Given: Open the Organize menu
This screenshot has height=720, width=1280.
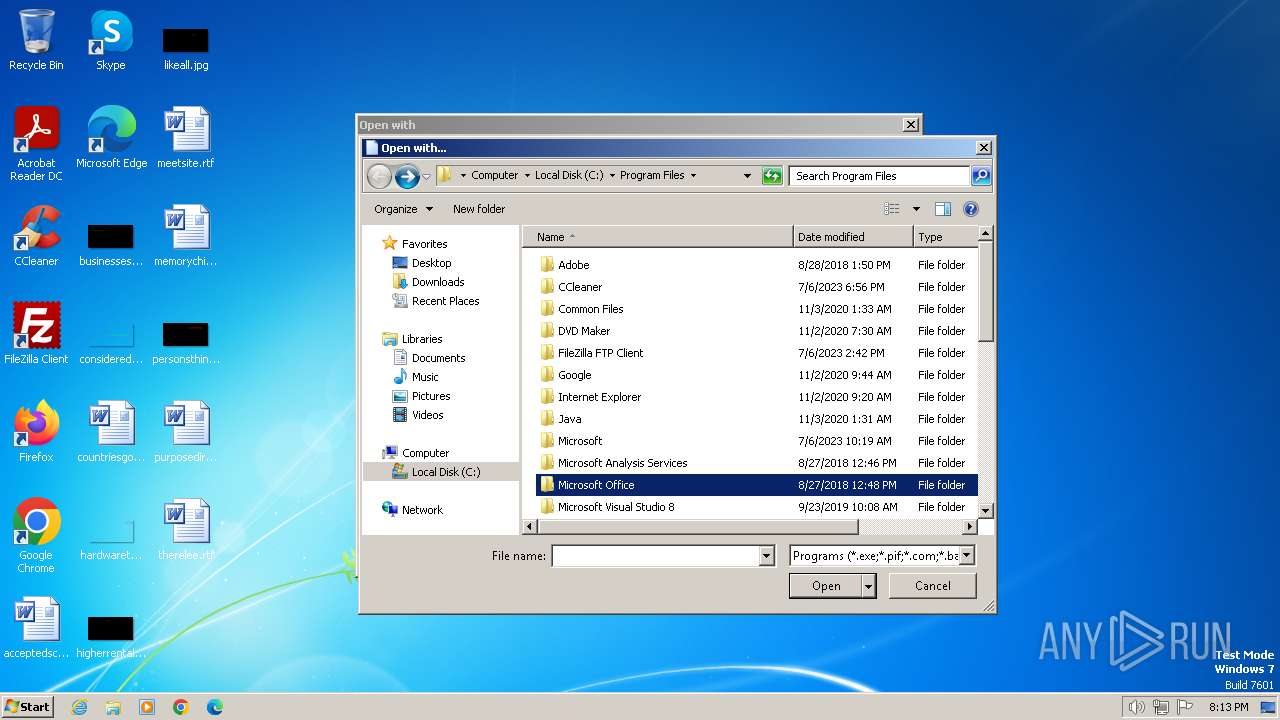Looking at the screenshot, I should (x=403, y=209).
